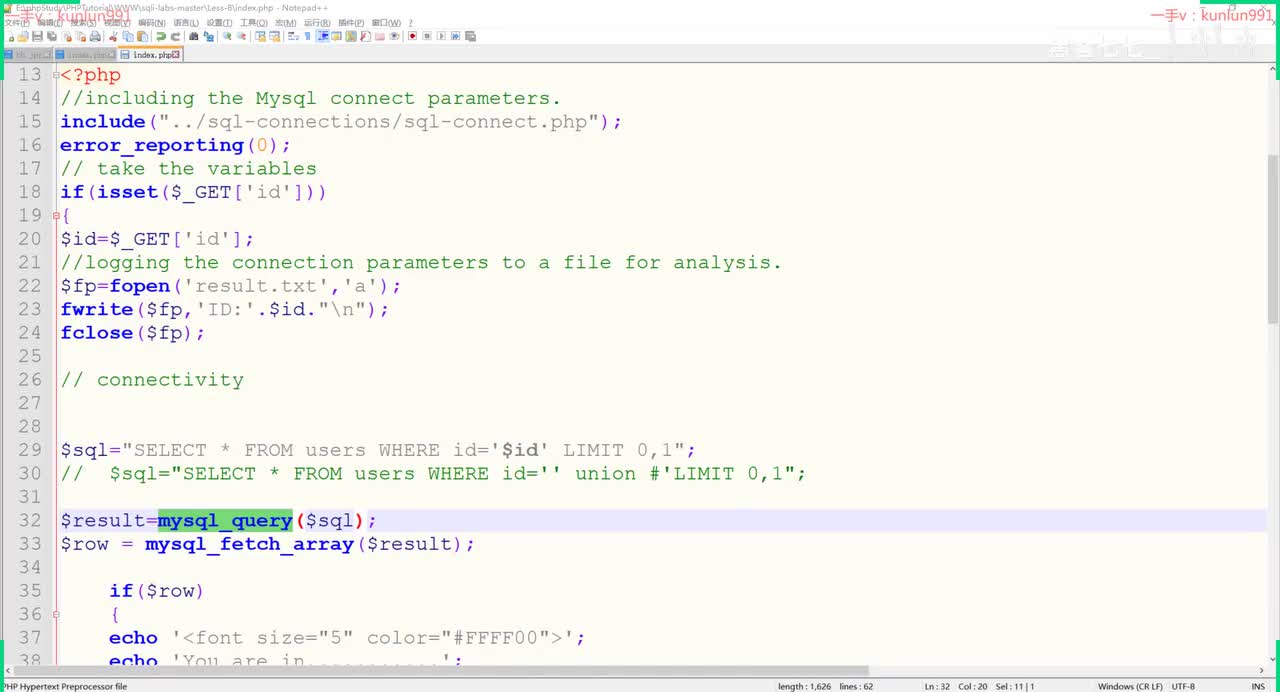Click the Cut scissors icon

[112, 36]
